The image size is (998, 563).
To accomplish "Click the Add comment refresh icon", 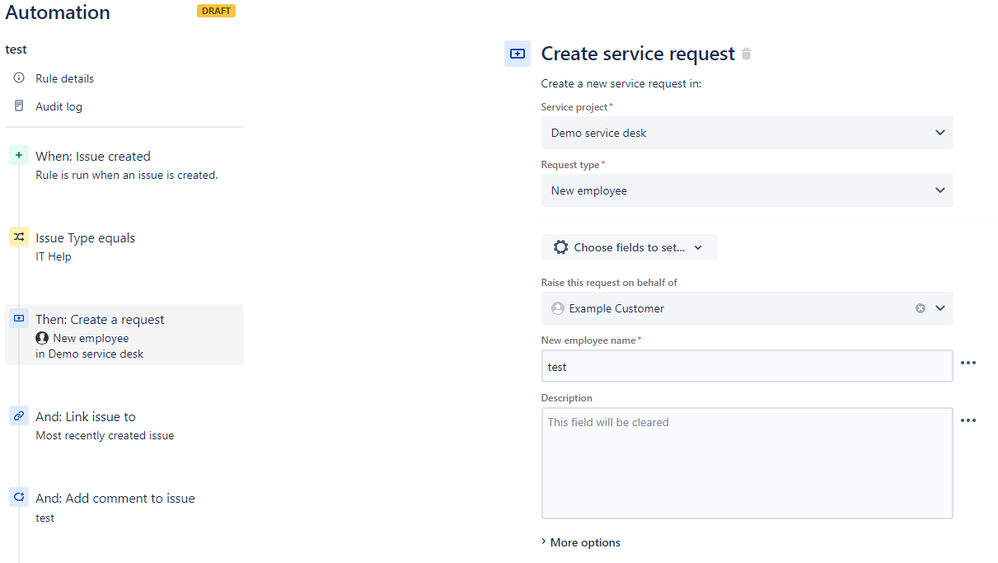I will coord(19,497).
